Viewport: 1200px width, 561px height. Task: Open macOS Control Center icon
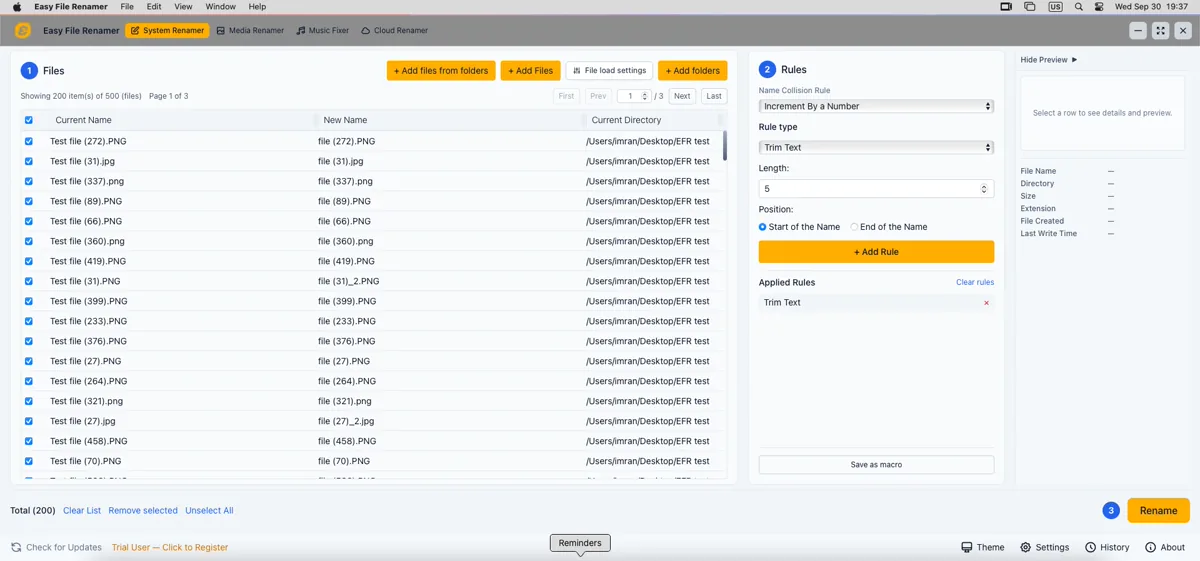[x=1099, y=7]
